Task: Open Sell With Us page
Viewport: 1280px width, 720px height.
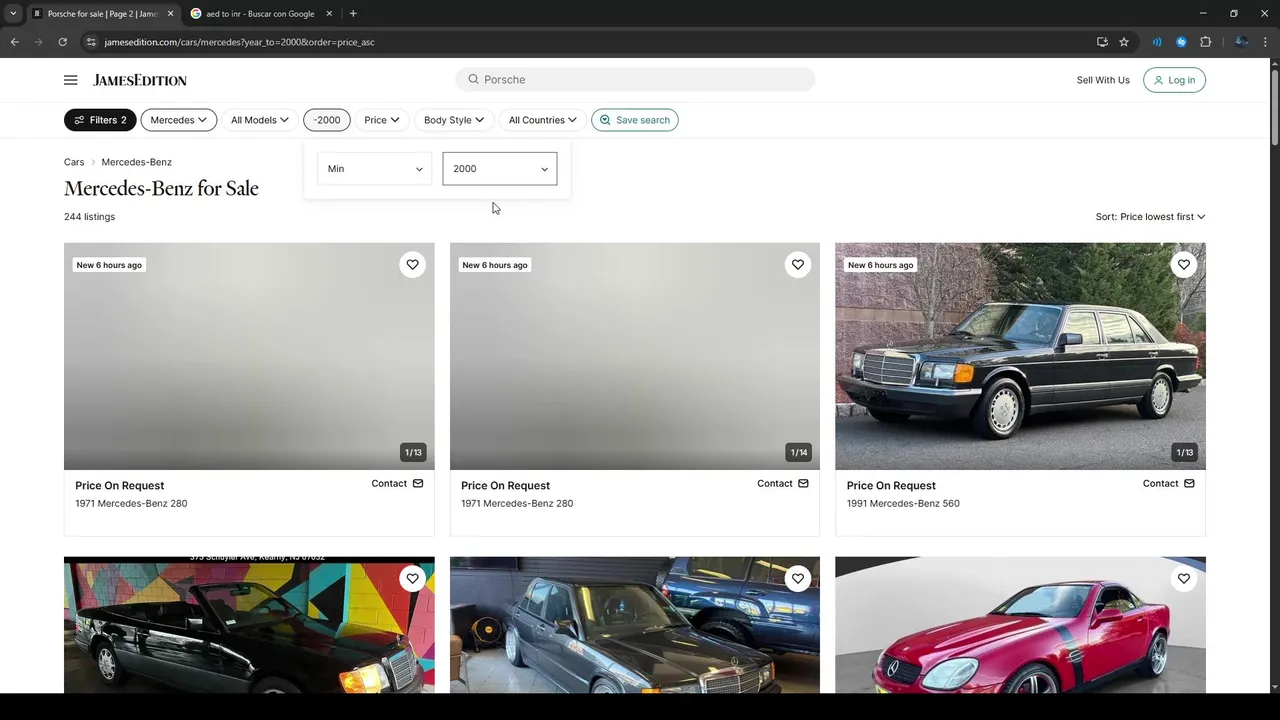Action: 1103,80
